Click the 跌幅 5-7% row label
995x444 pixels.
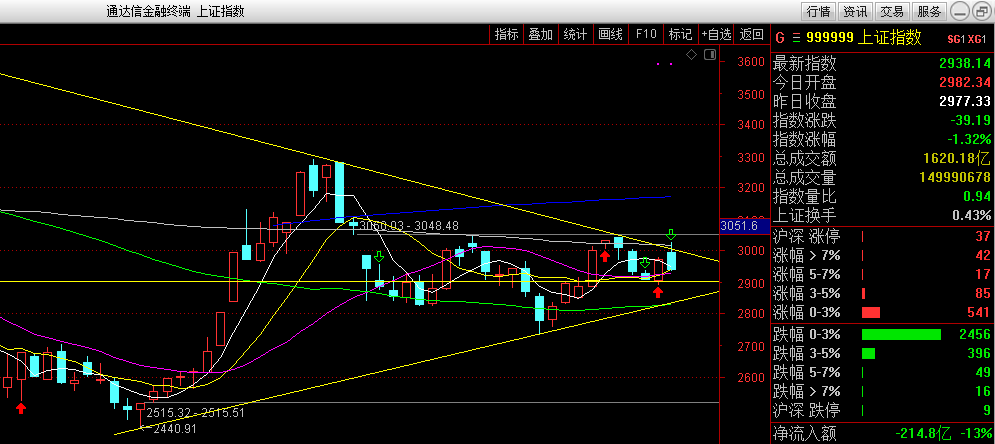(807, 372)
